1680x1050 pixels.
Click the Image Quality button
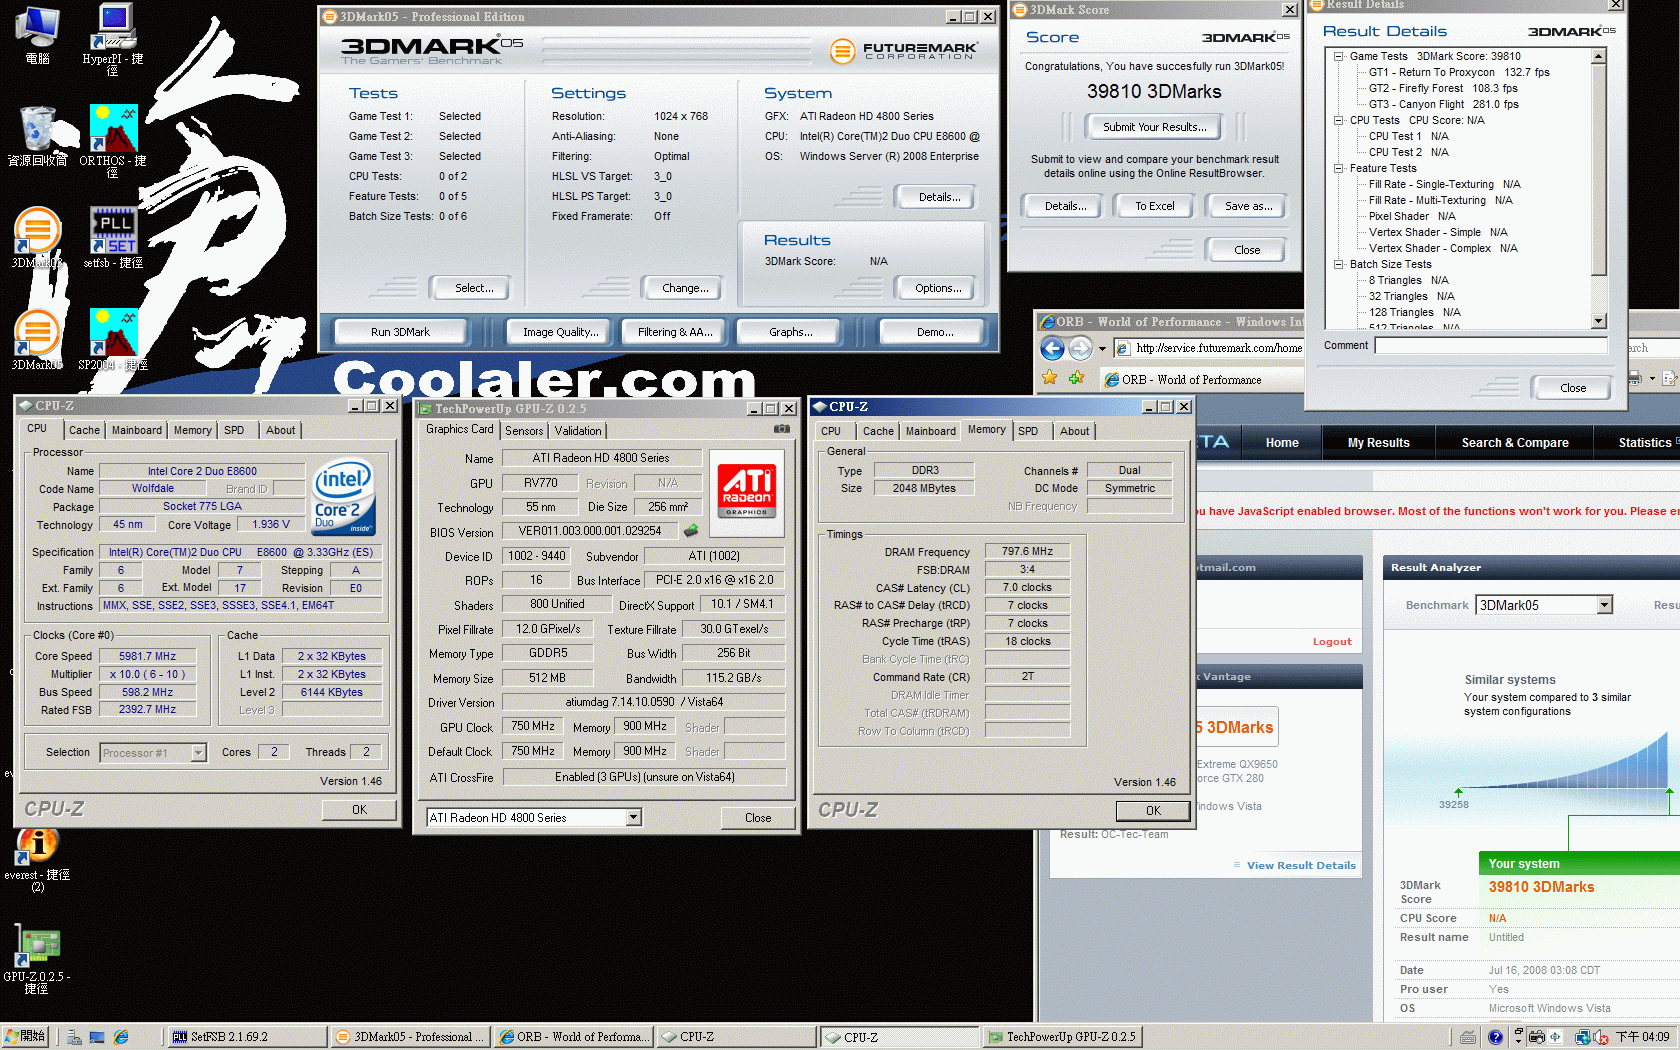560,332
